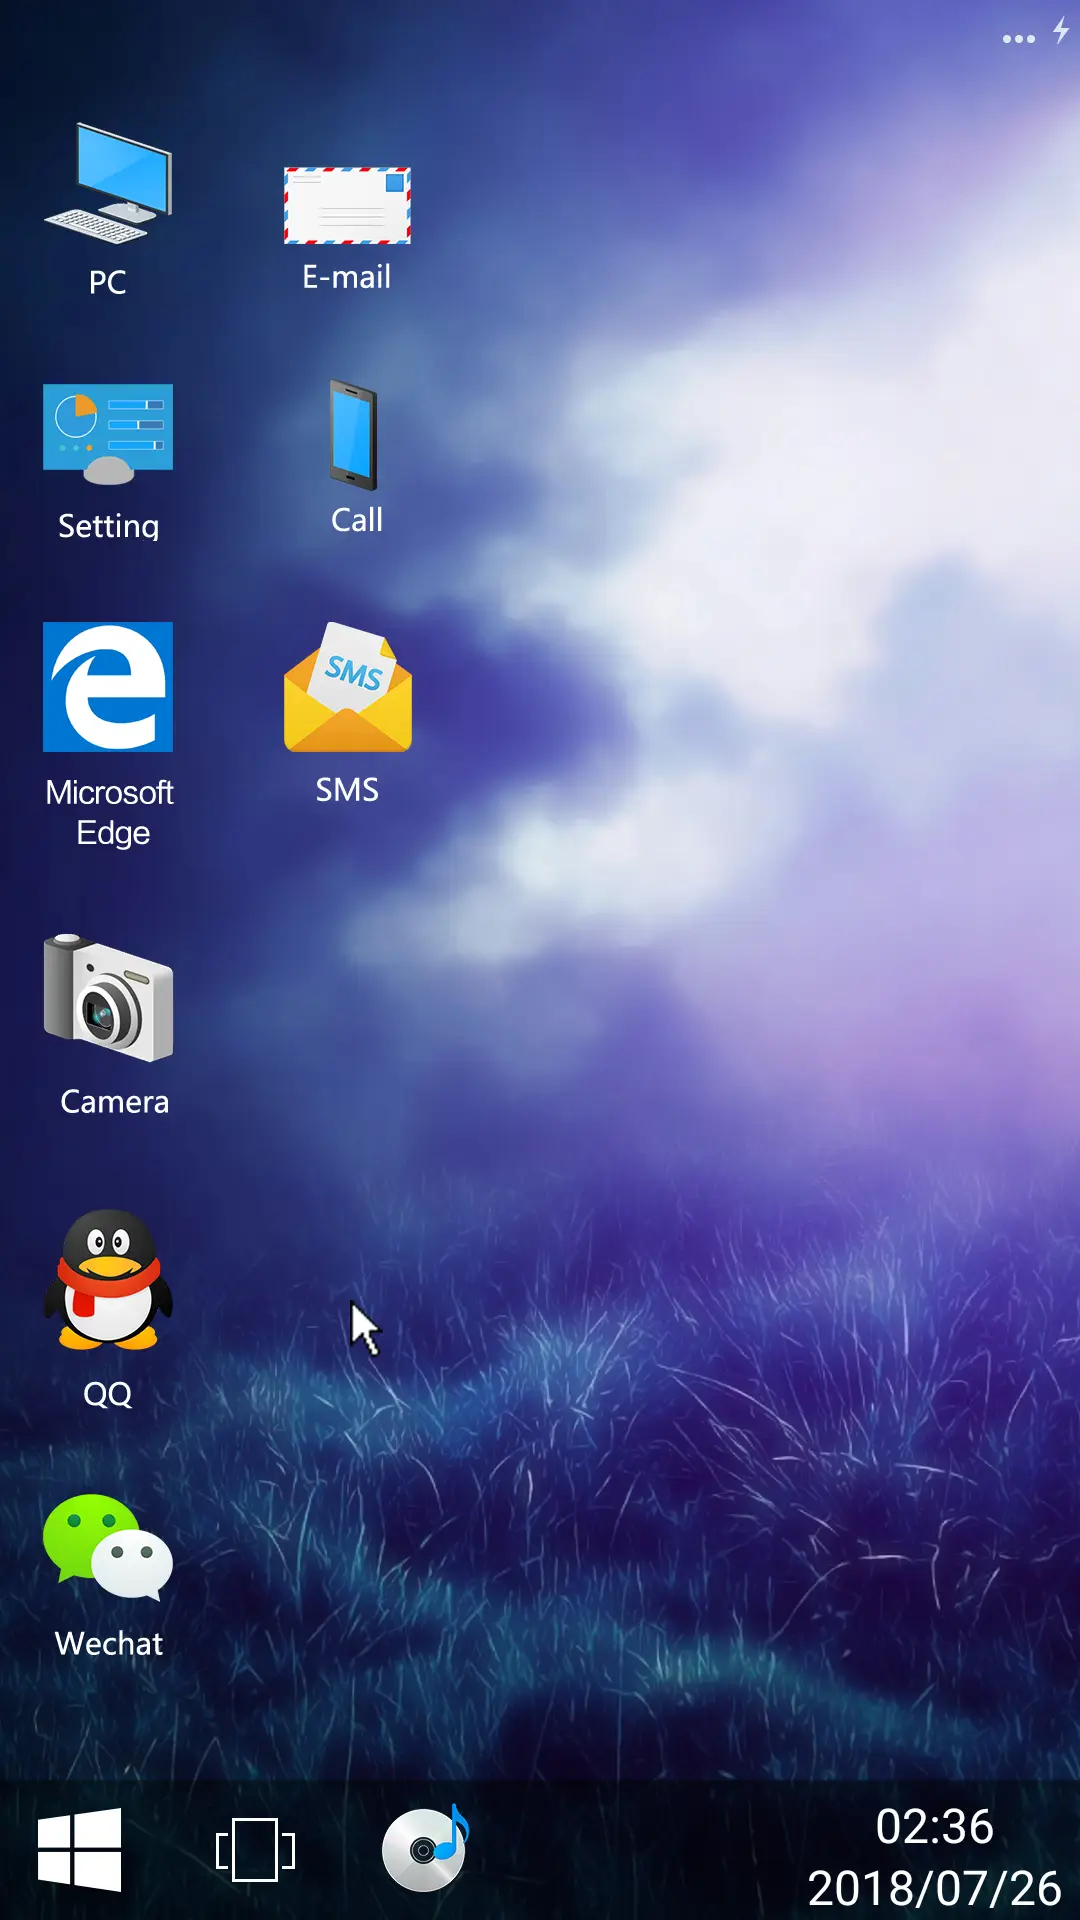Screen dimensions: 1080x1920
Task: Click the 02:36 clock in taskbar
Action: [x=934, y=1826]
